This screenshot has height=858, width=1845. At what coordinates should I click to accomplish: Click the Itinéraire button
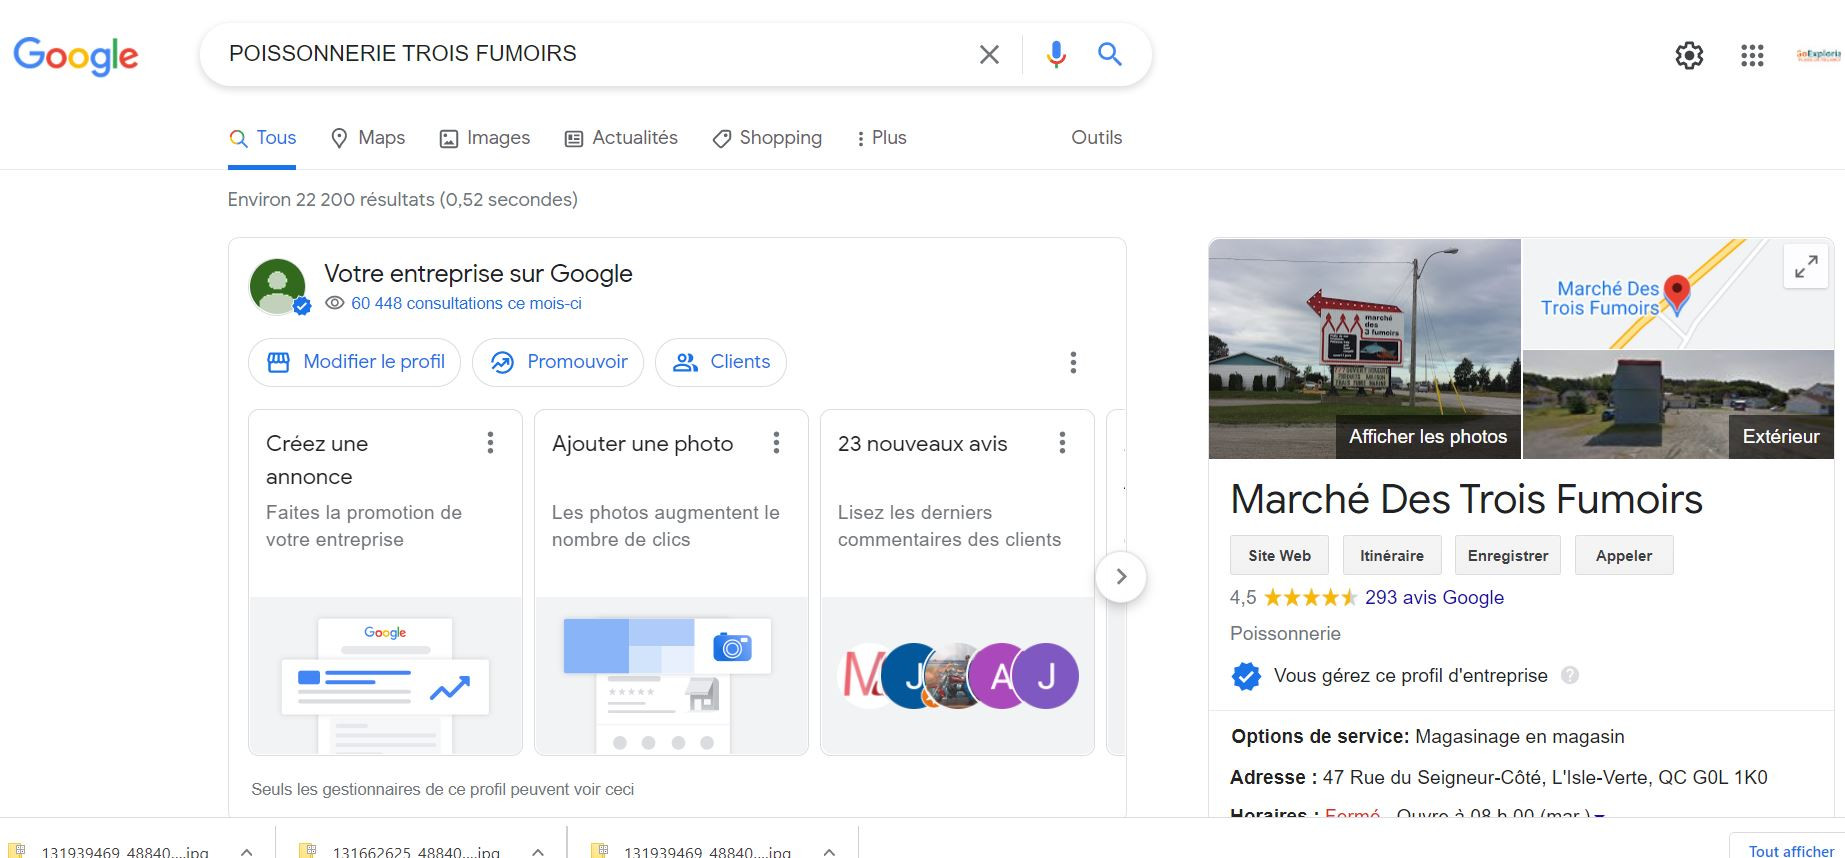[x=1392, y=556]
